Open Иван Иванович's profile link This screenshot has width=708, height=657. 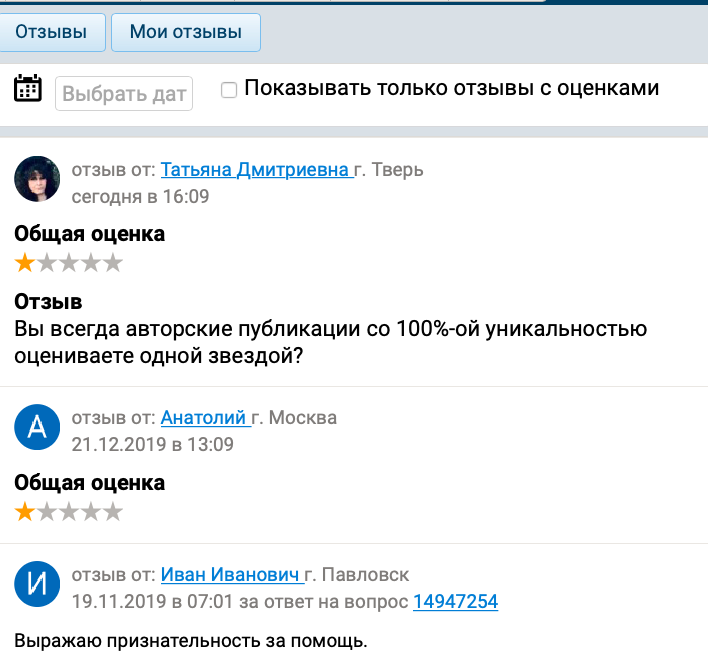point(230,575)
